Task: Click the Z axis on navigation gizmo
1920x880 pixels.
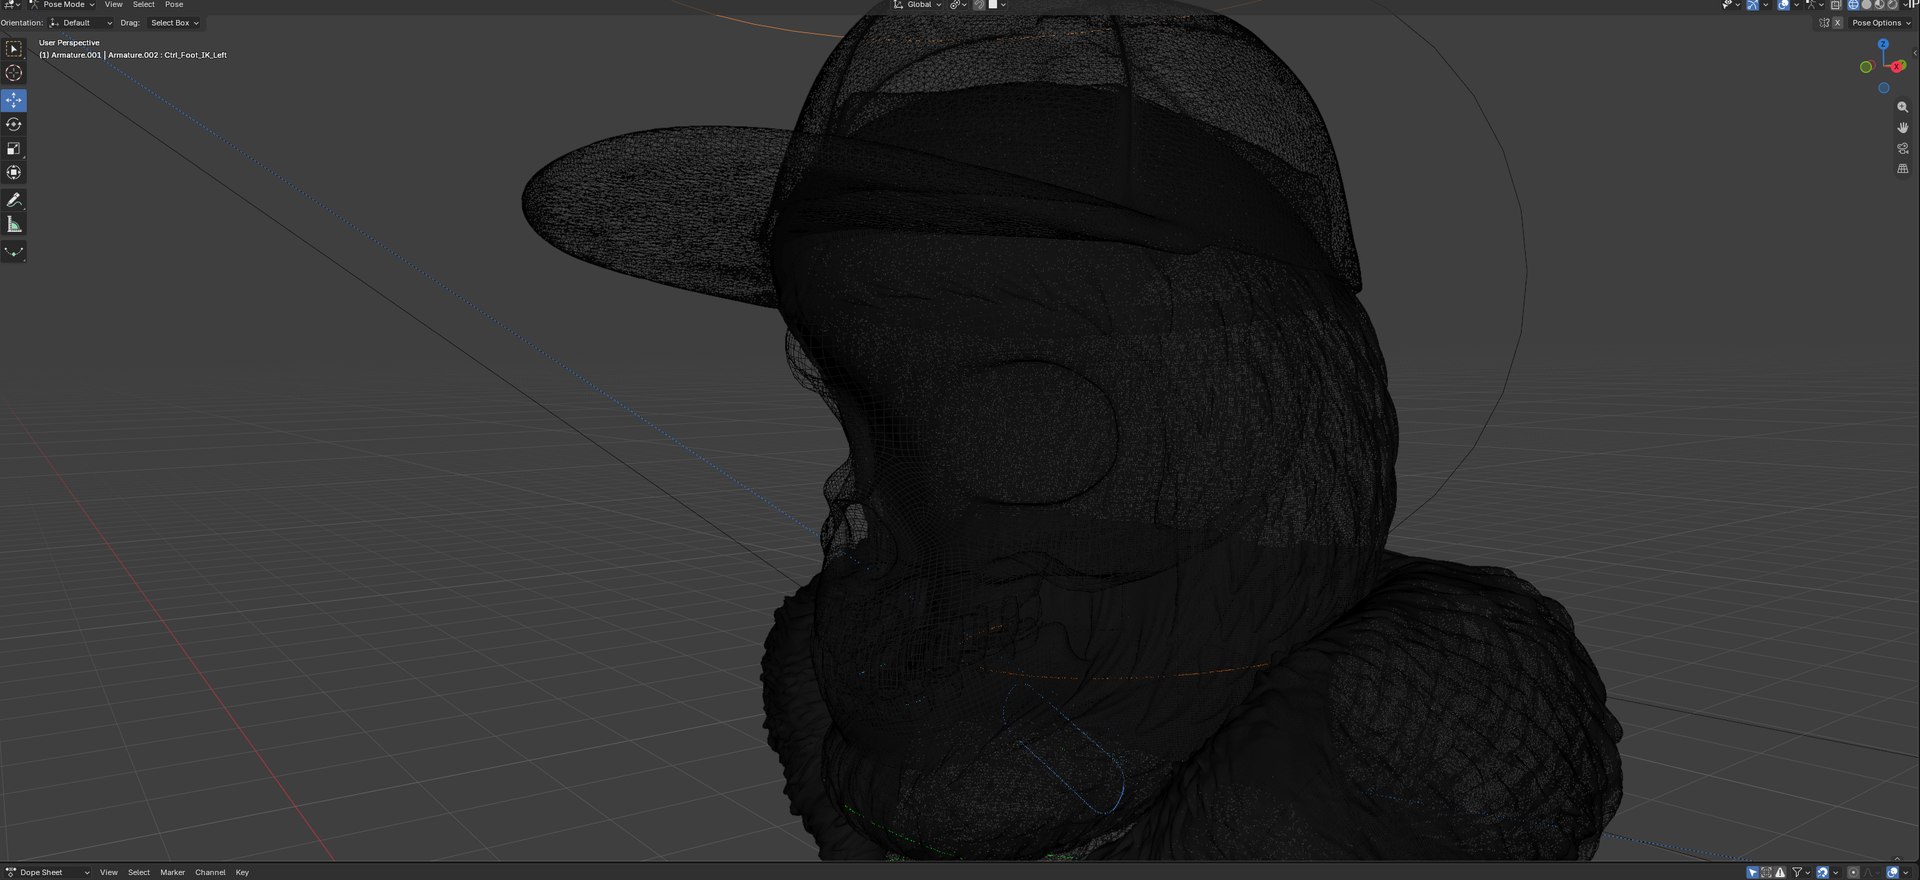Action: [1883, 45]
